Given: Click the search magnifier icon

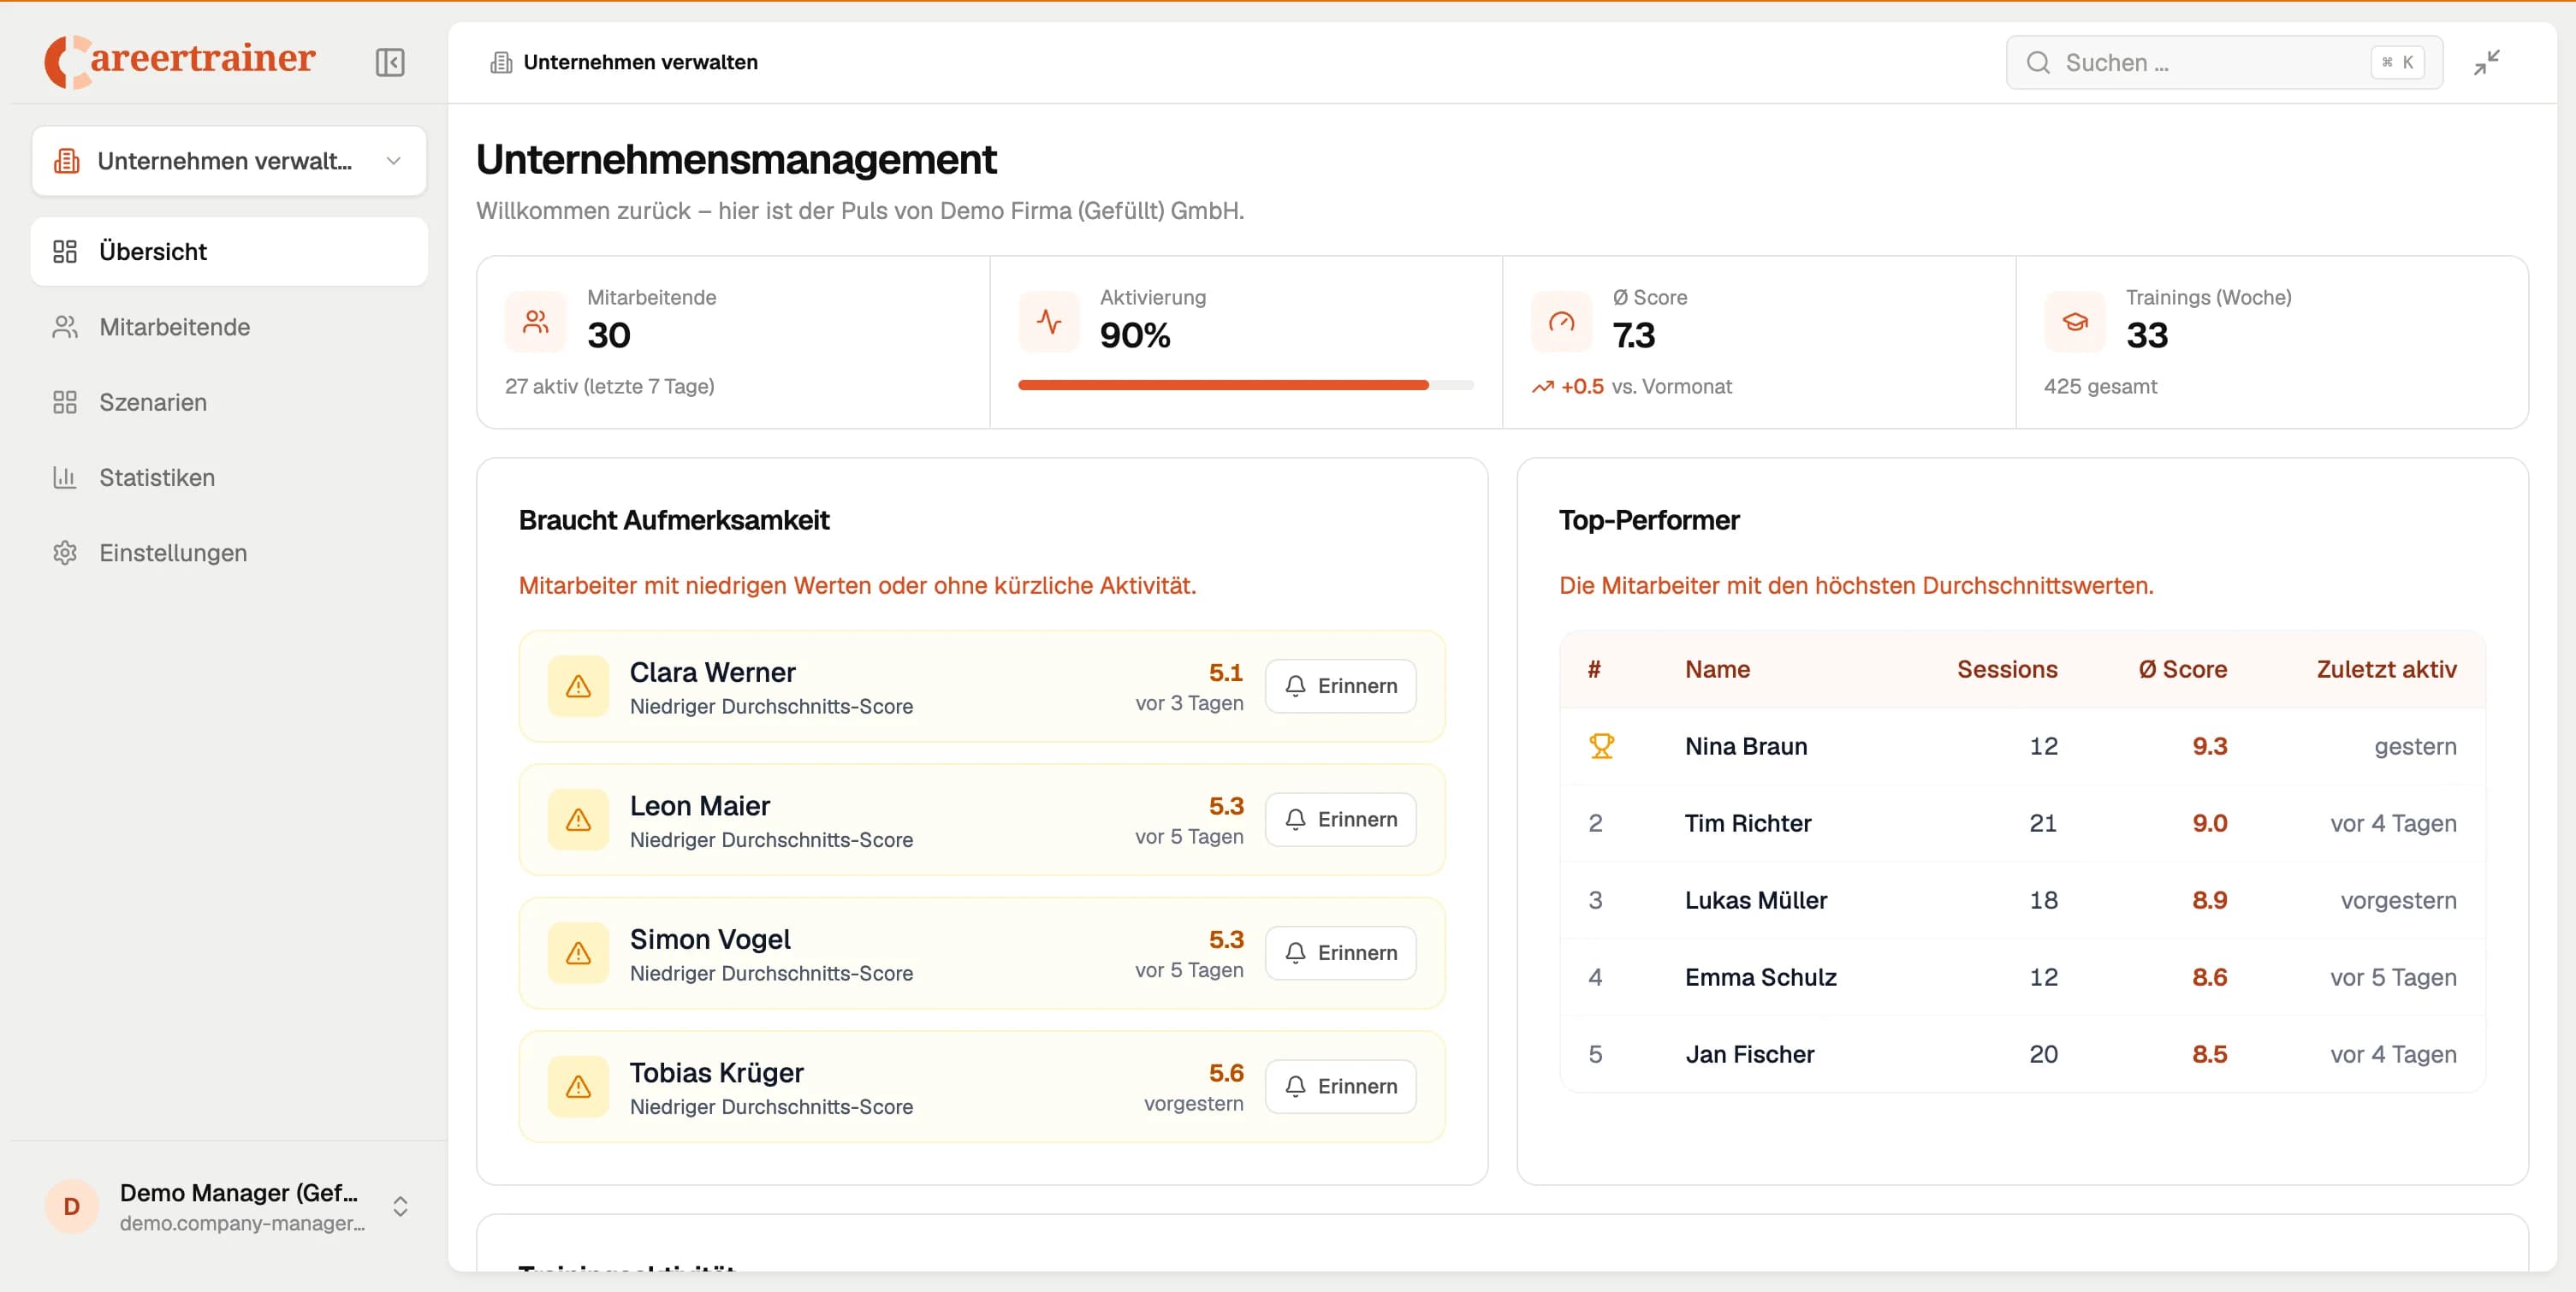Looking at the screenshot, I should point(2038,62).
